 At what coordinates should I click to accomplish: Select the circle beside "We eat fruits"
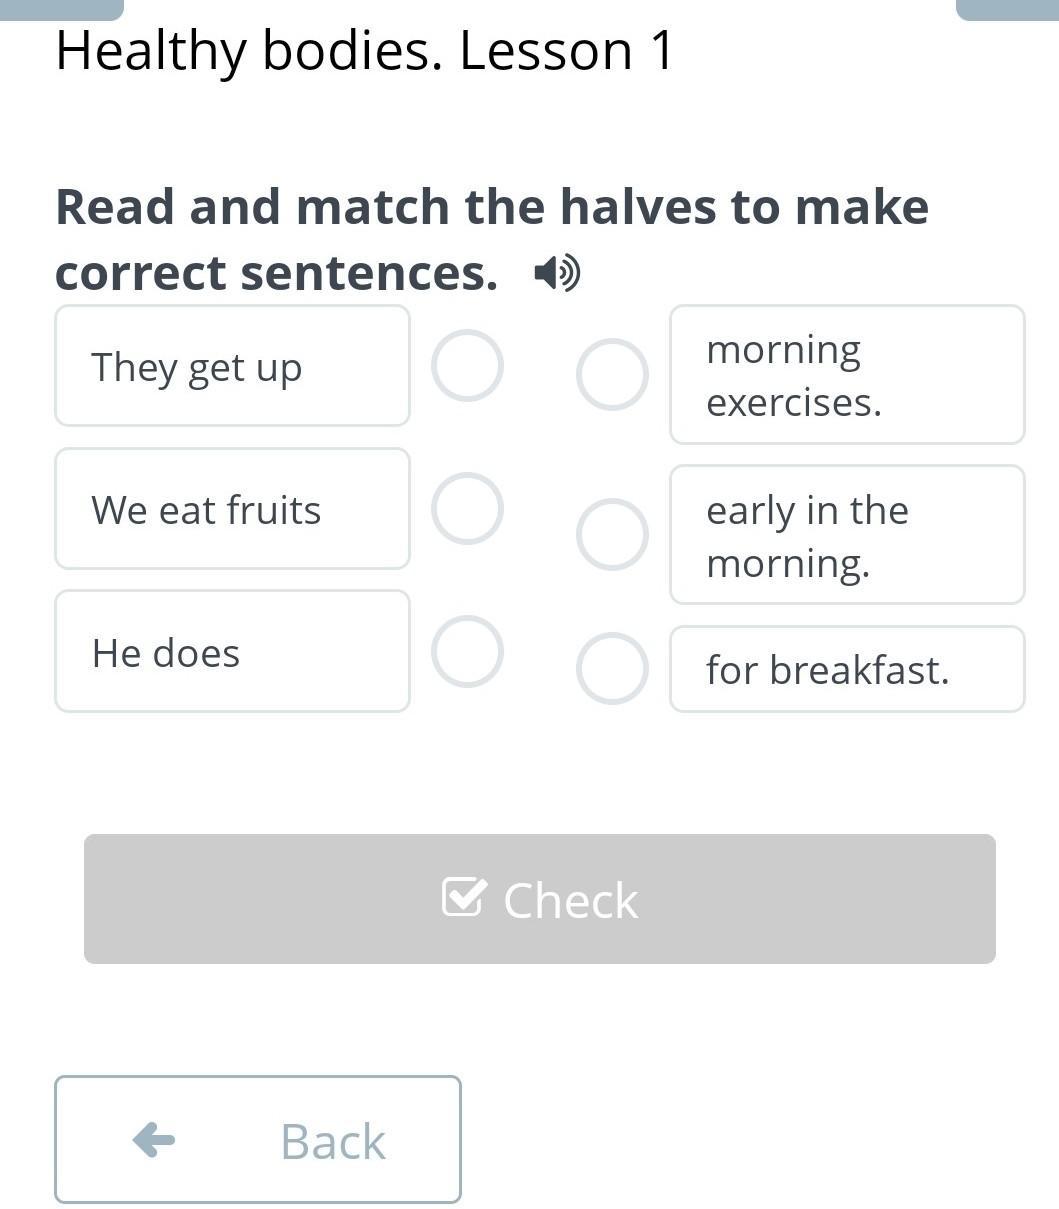click(x=467, y=508)
